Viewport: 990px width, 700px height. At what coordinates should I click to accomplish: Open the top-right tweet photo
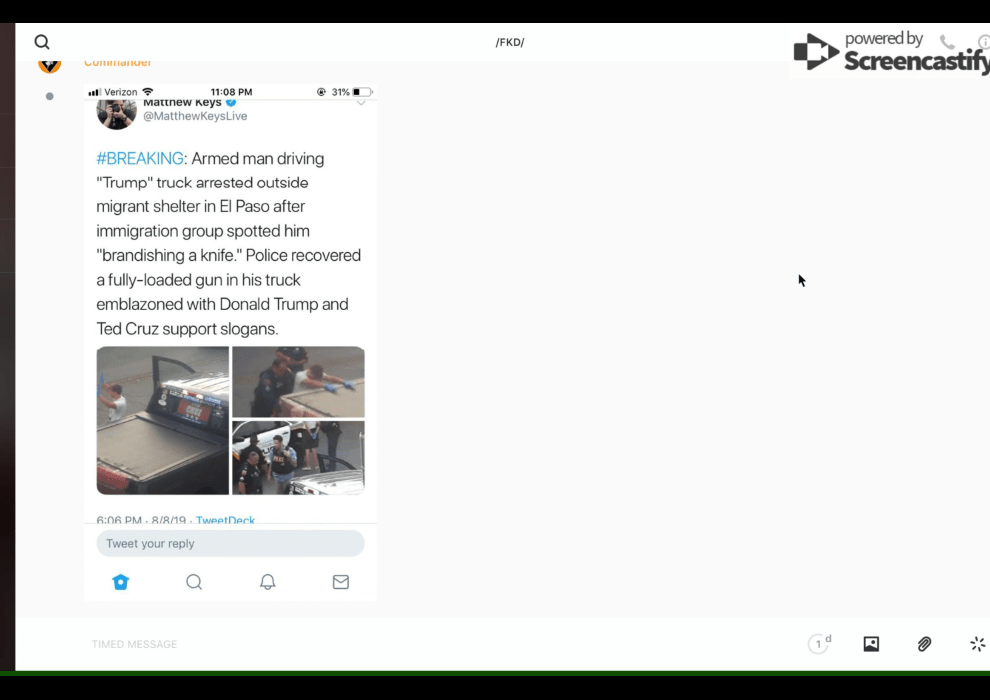[x=298, y=382]
